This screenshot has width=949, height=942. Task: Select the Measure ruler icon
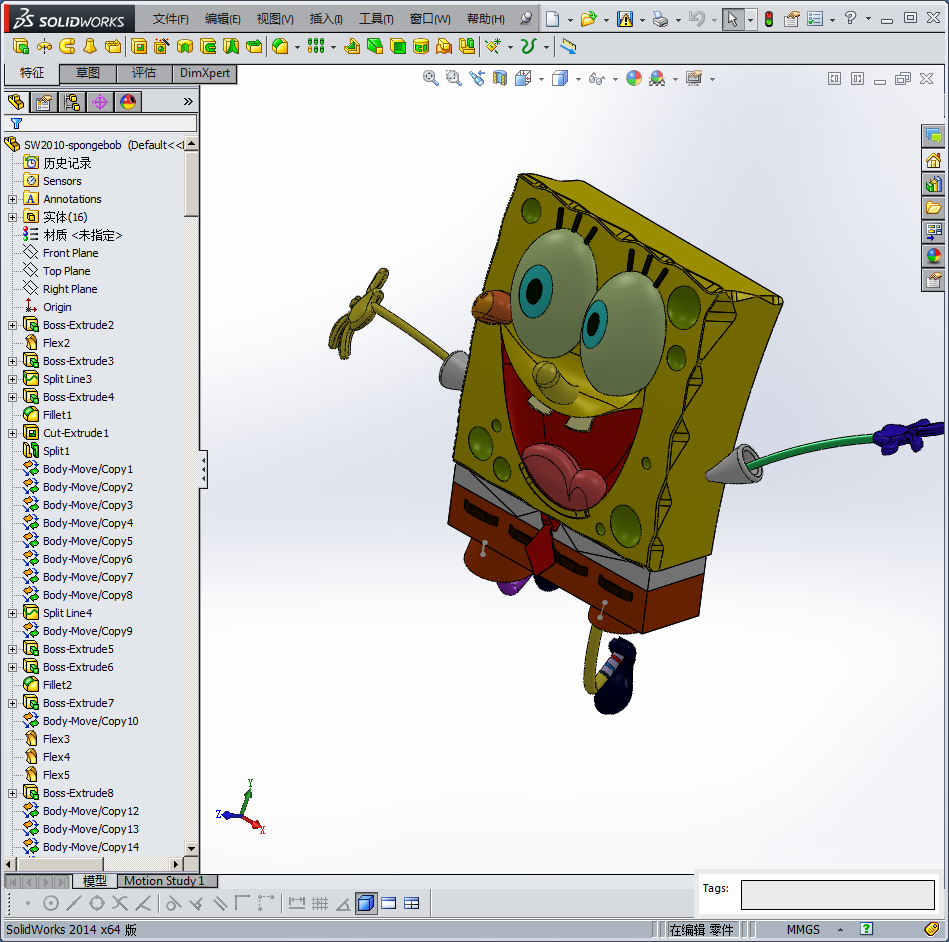568,46
